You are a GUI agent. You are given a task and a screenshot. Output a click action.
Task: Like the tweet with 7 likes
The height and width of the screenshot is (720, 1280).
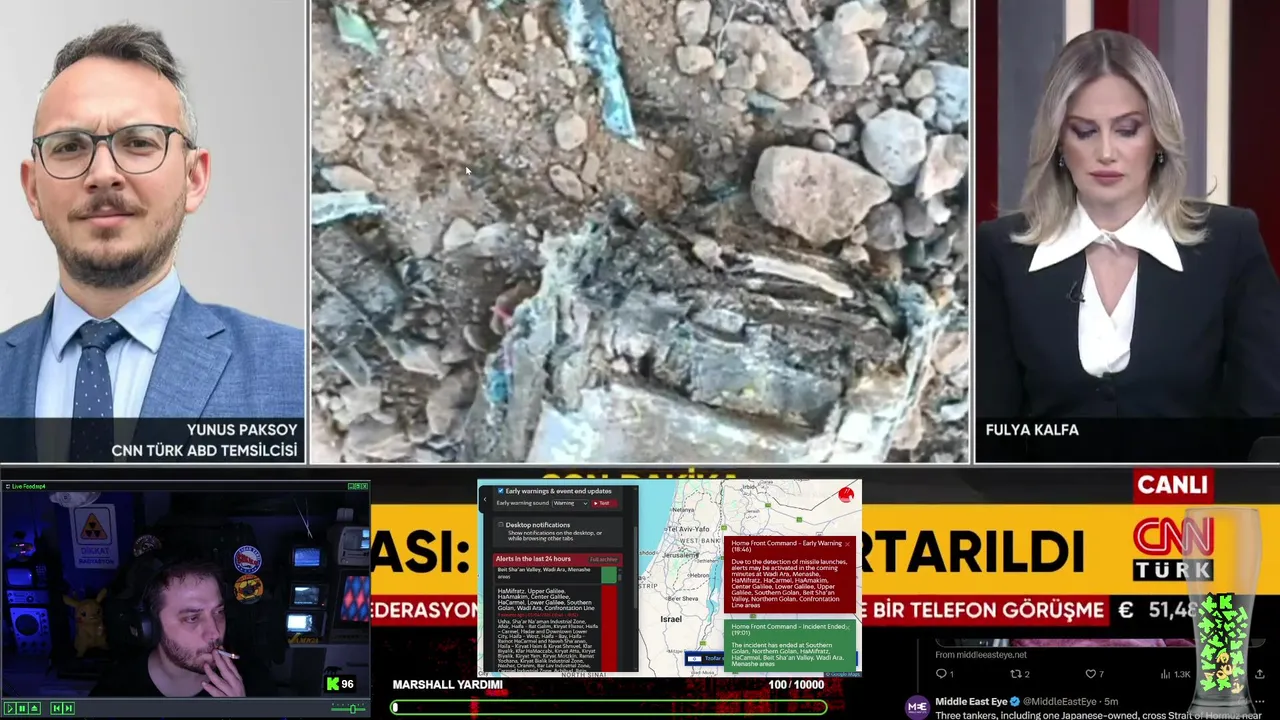[x=1095, y=674]
